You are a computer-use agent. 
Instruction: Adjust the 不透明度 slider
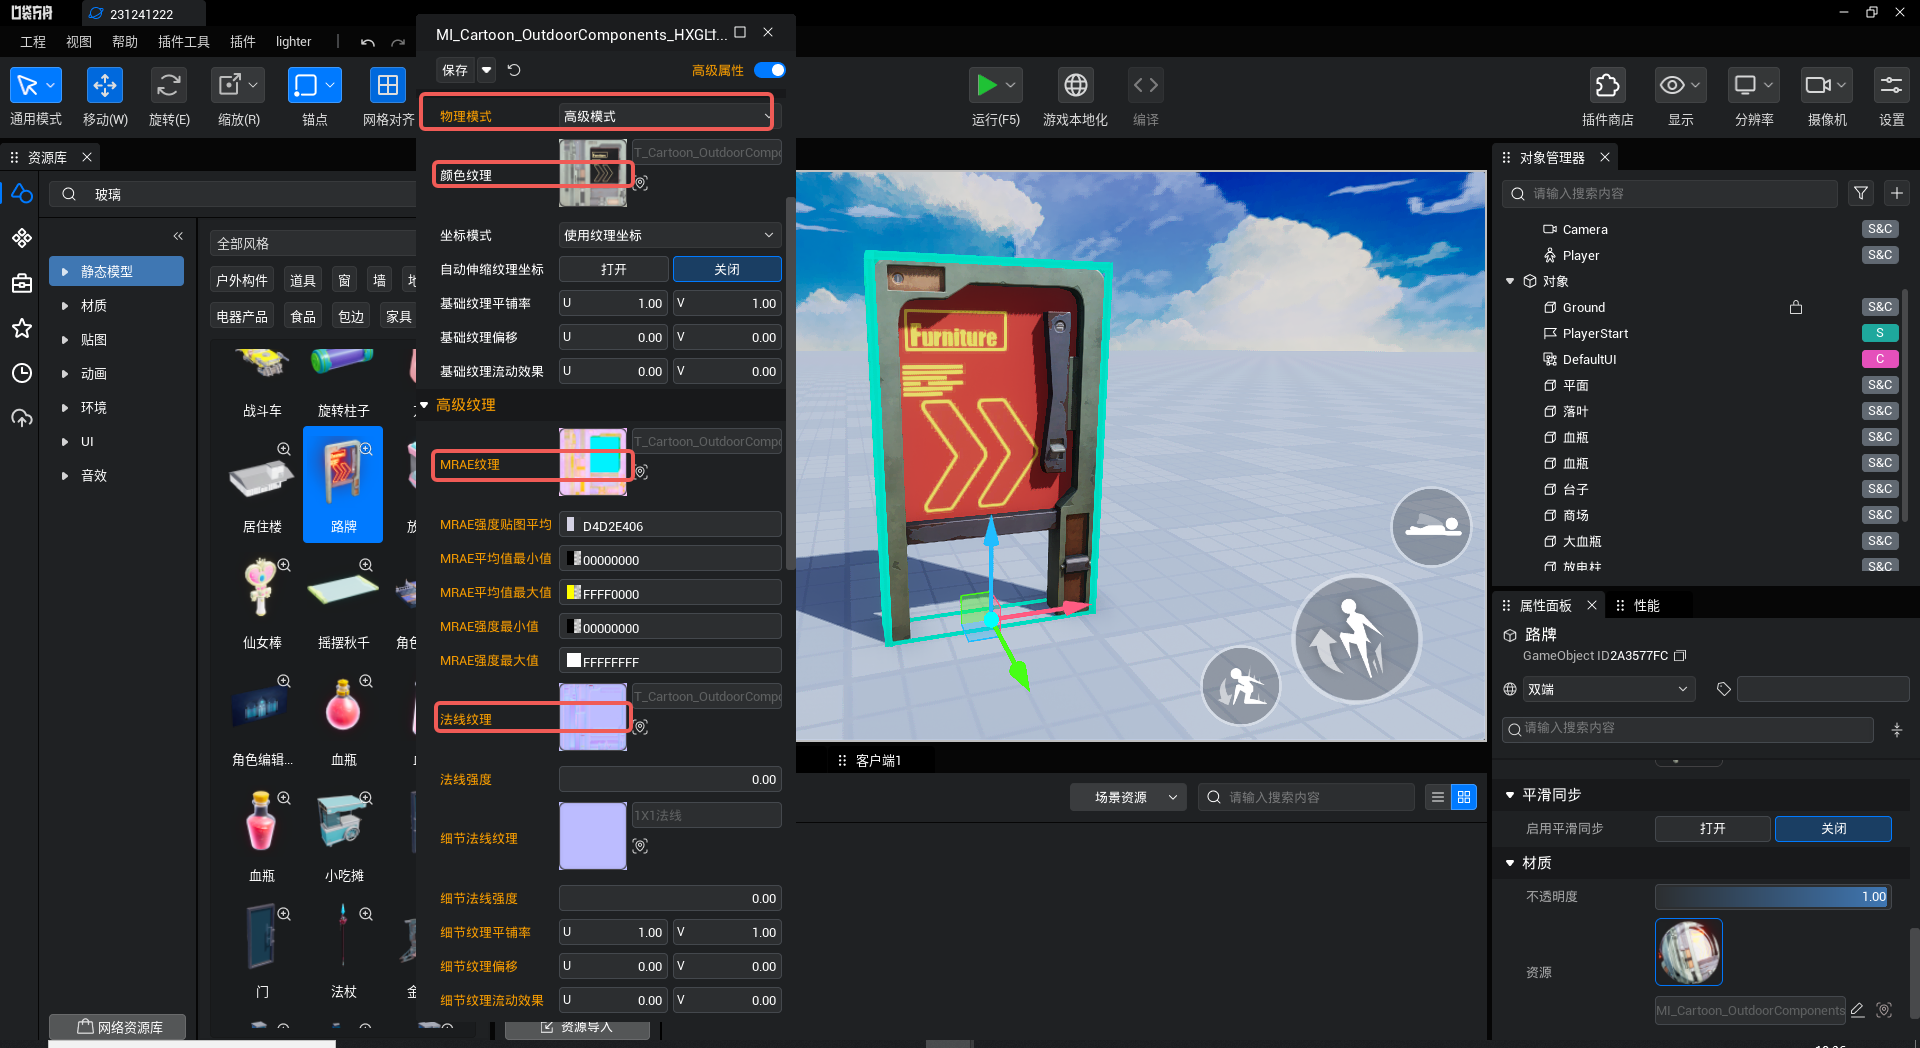(x=1773, y=896)
